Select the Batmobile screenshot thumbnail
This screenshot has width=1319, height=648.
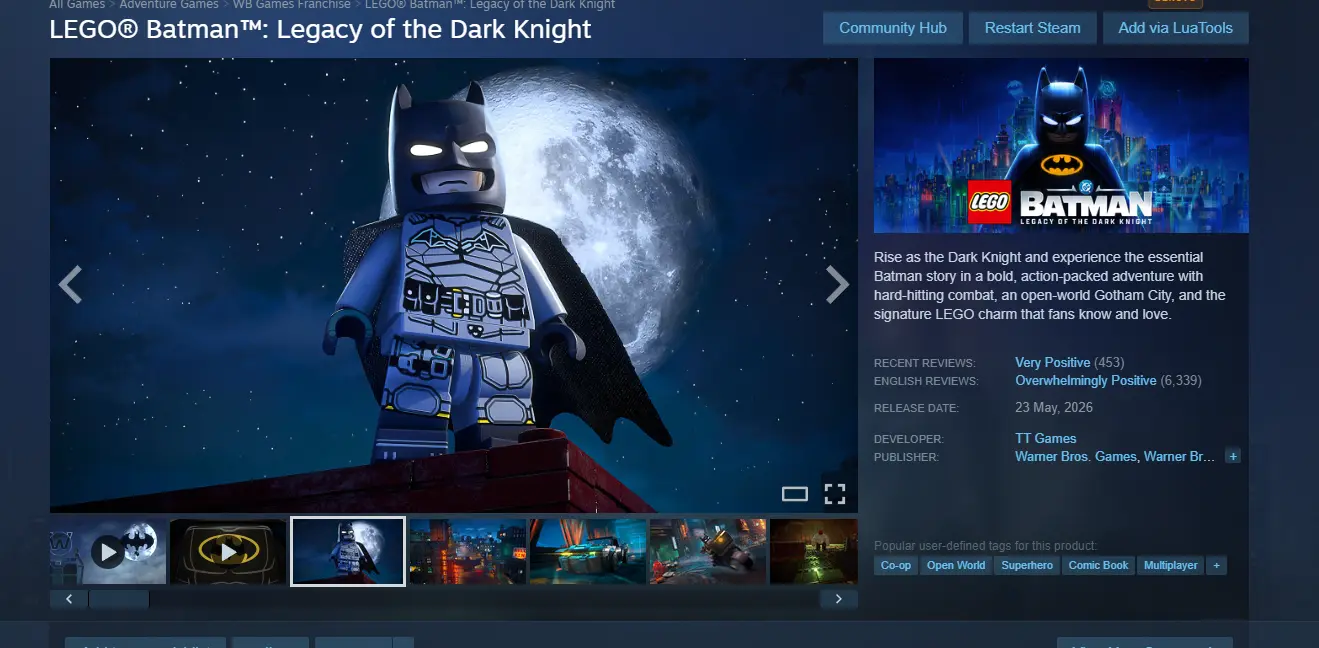pyautogui.click(x=588, y=551)
